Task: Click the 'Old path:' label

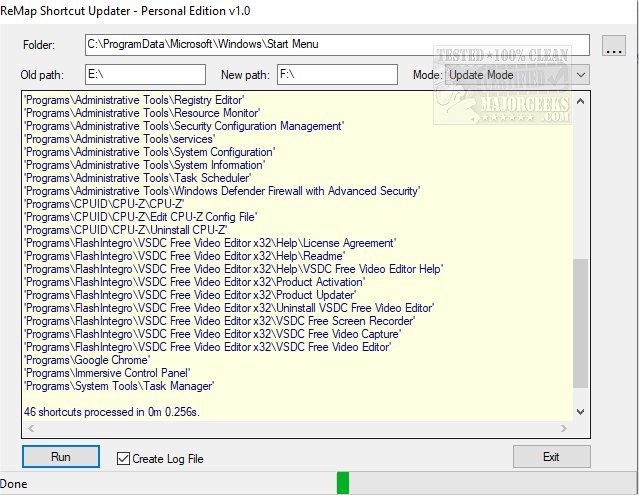Action: 42,75
